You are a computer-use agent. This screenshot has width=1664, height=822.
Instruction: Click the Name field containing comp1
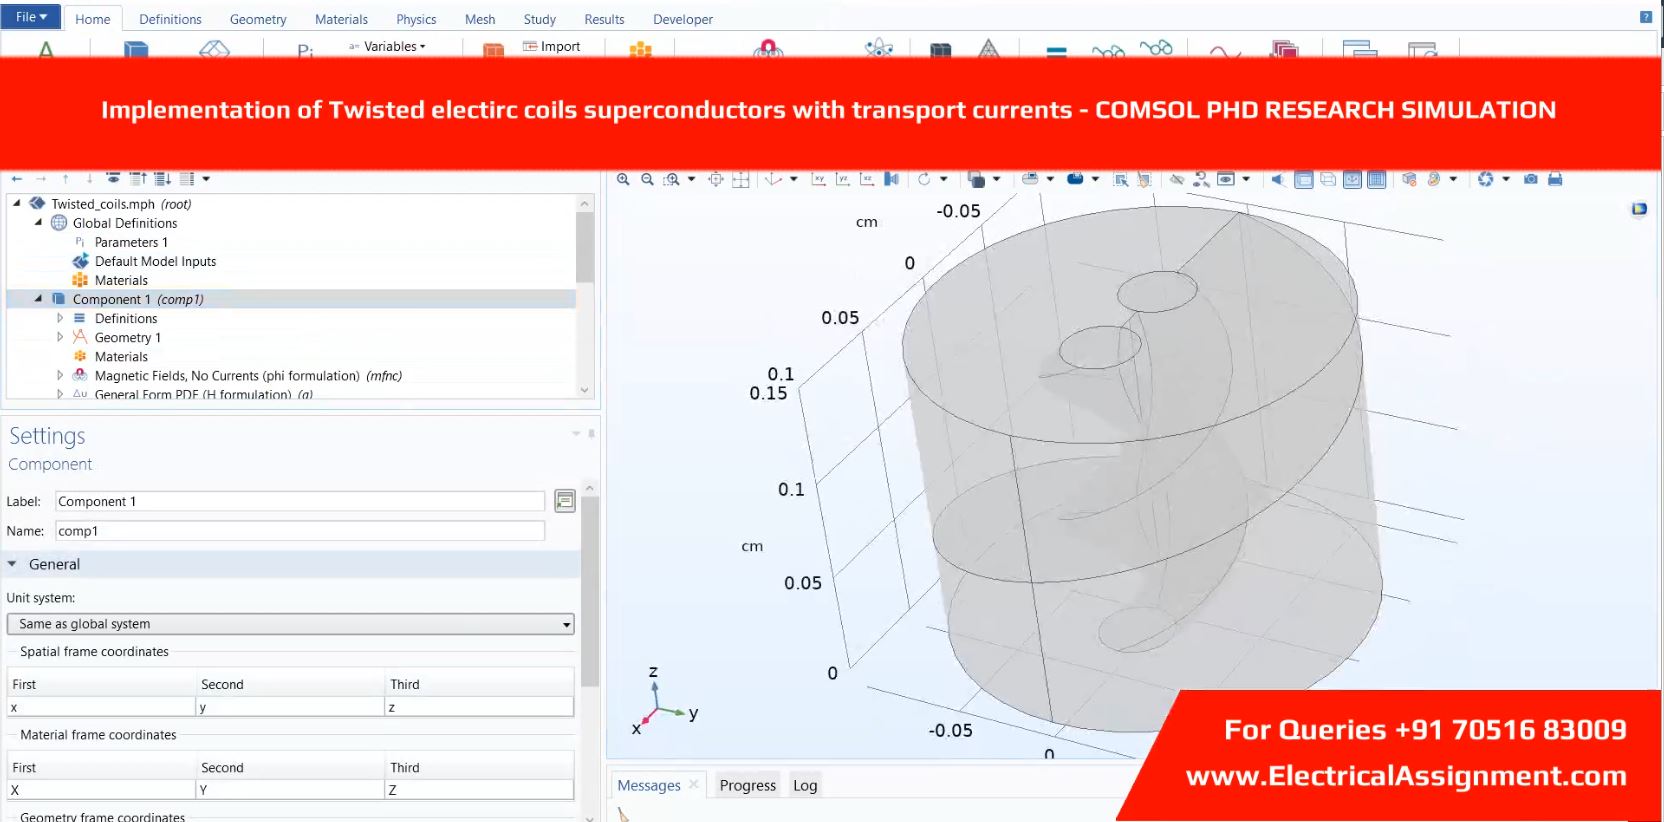(x=300, y=531)
